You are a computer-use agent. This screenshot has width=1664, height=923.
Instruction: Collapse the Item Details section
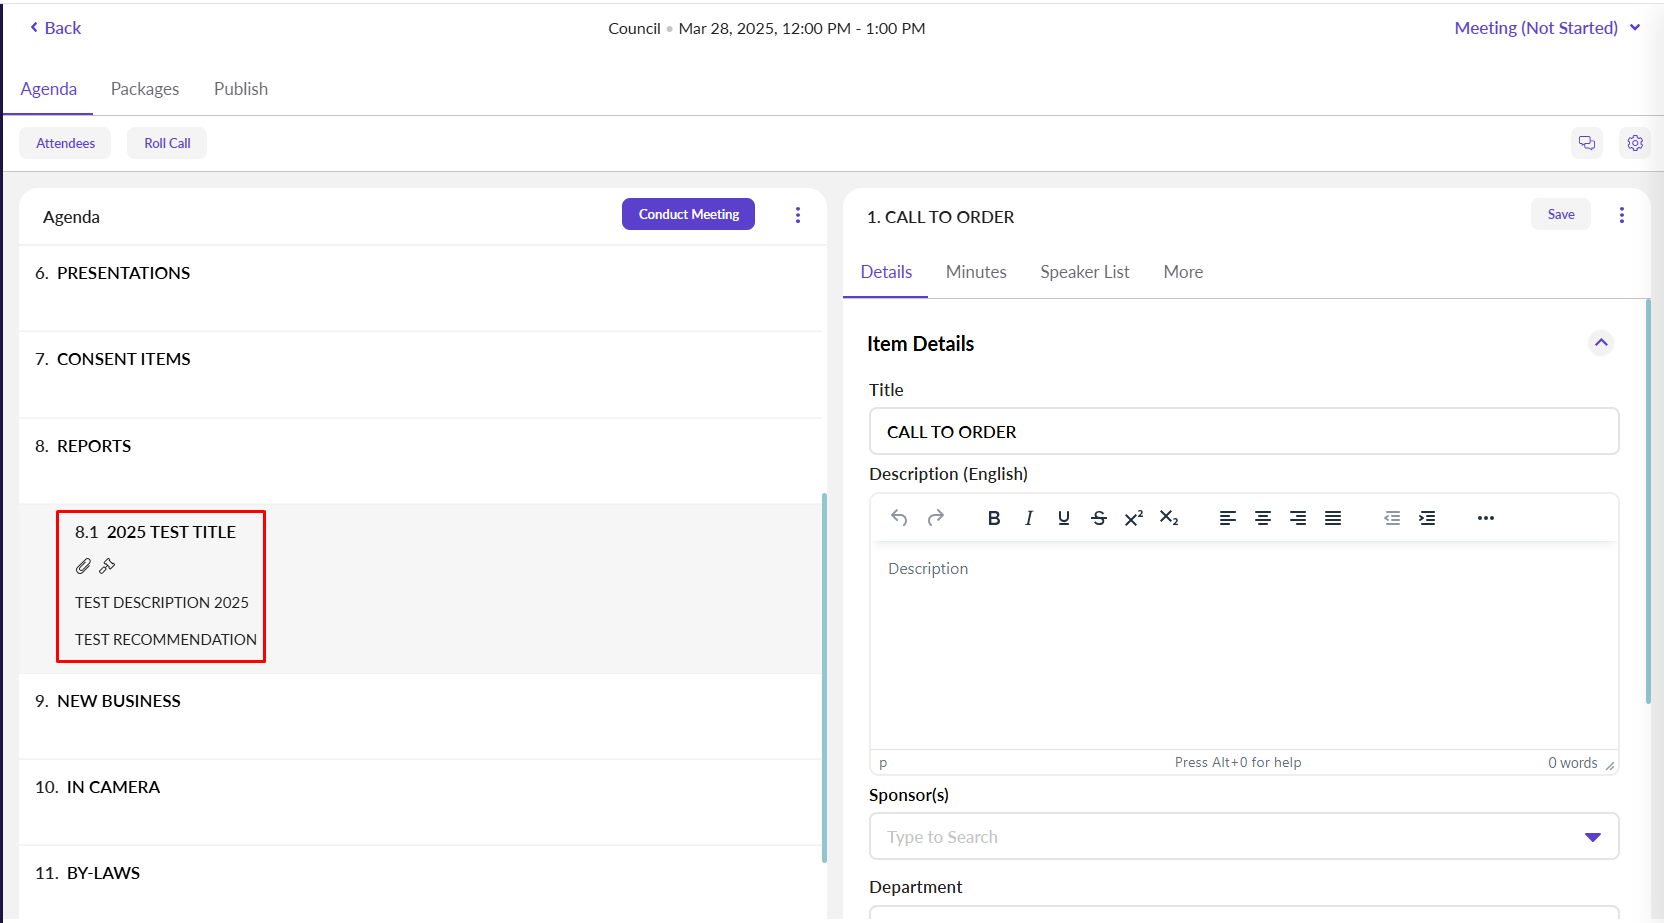pos(1600,343)
